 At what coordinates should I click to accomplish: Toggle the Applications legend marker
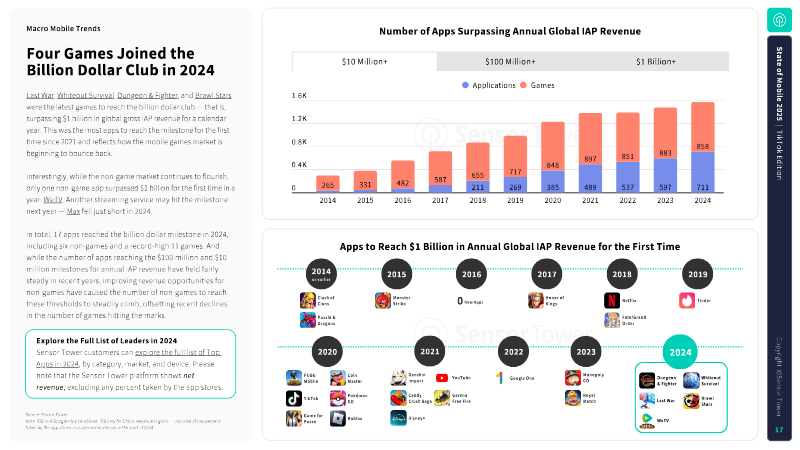pos(464,84)
